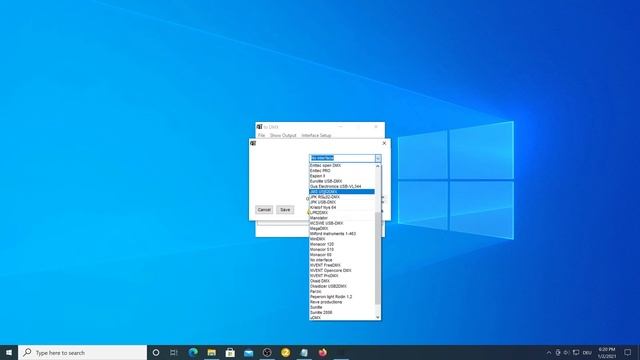Click the dropdown list scrollbar thumb
The width and height of the screenshot is (640, 360).
378,258
